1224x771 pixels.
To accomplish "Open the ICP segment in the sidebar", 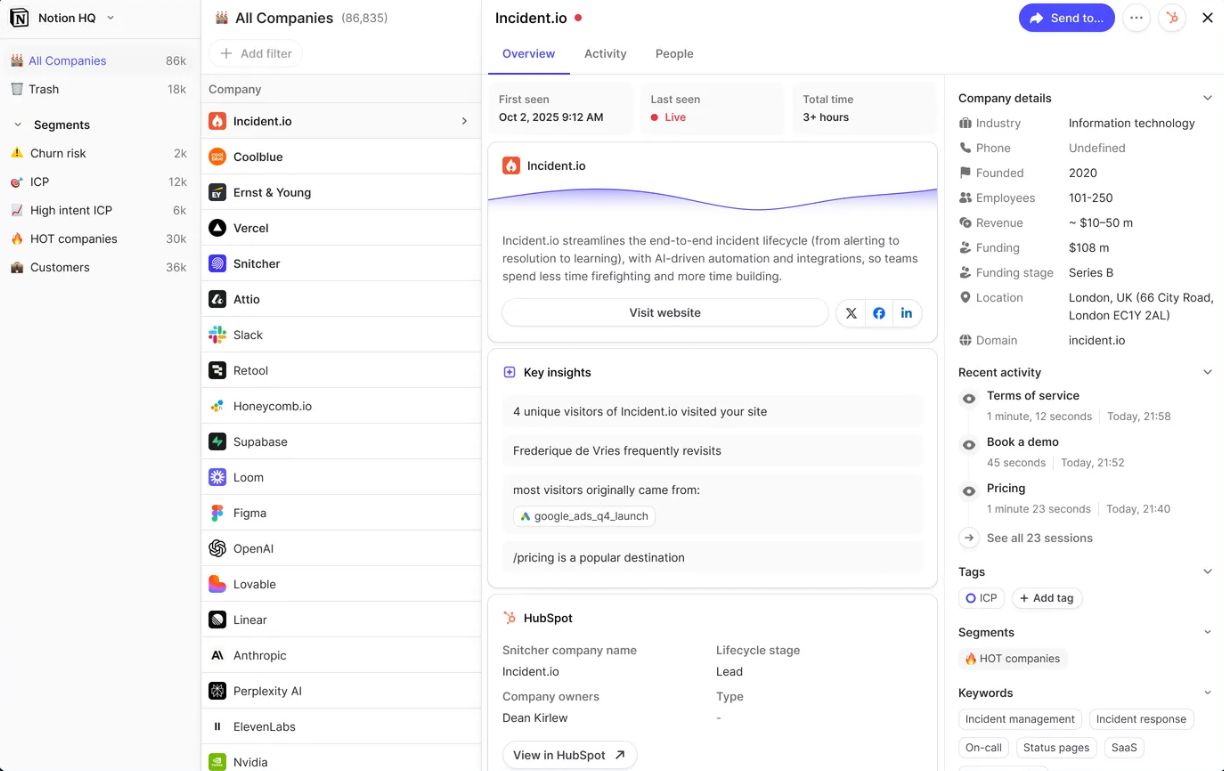I will pyautogui.click(x=98, y=182).
